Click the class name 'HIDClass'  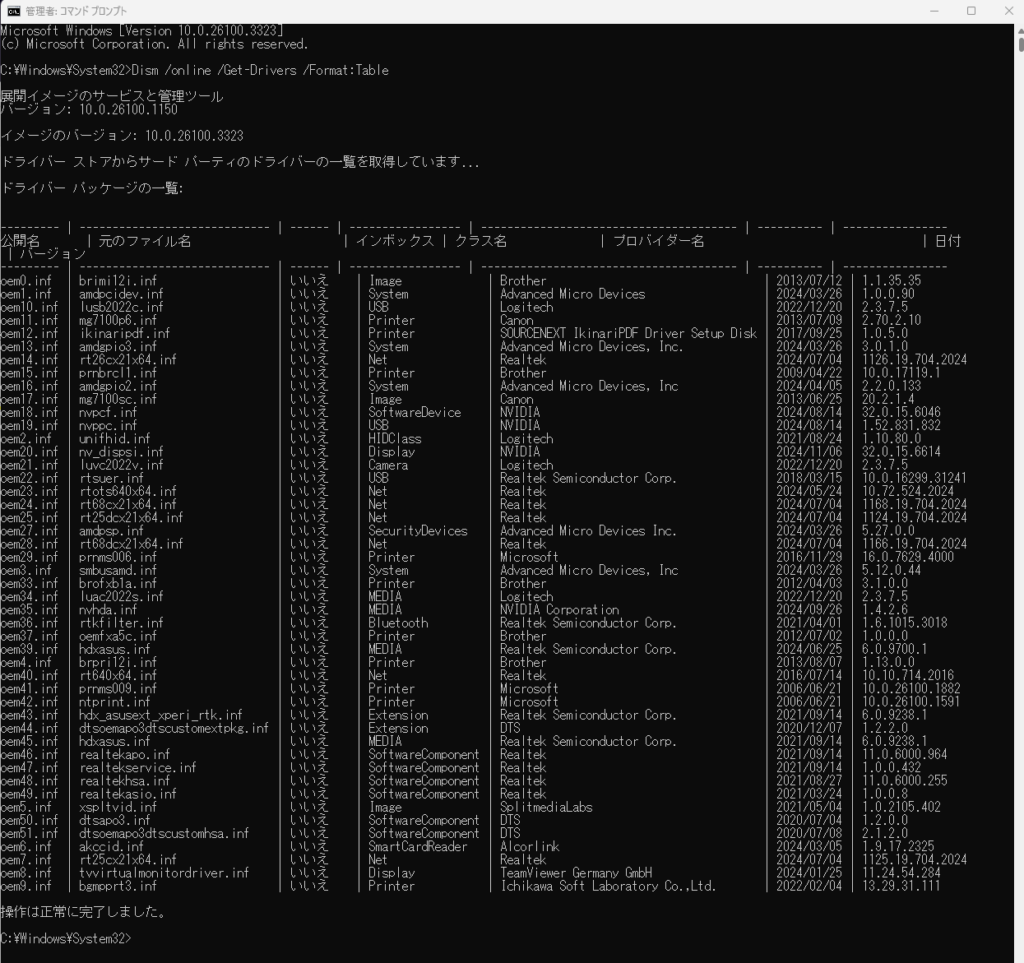[395, 439]
